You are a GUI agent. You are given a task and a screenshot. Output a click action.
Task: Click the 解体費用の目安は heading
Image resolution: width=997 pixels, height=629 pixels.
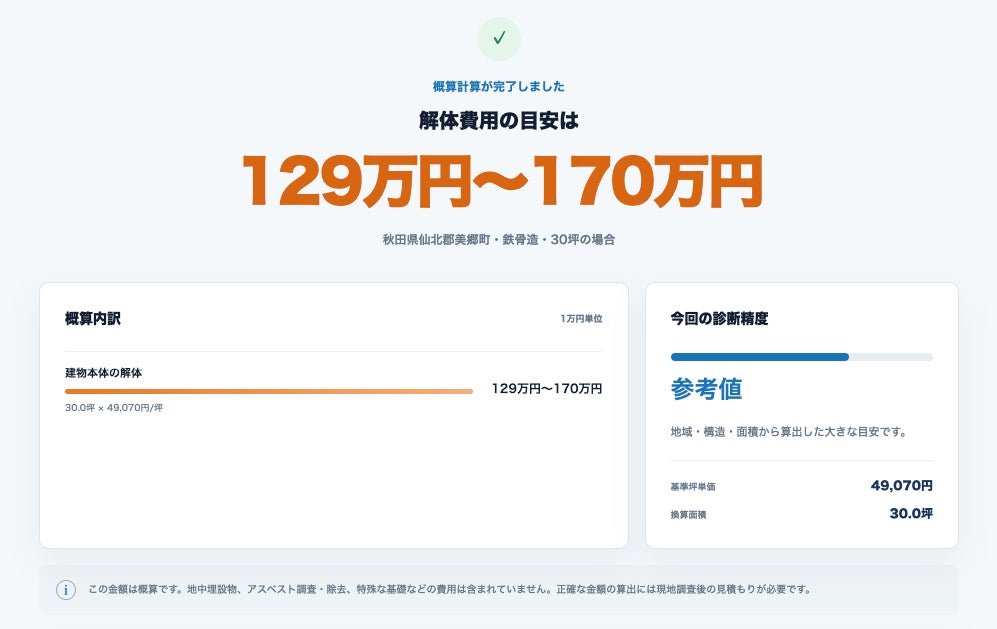point(499,120)
